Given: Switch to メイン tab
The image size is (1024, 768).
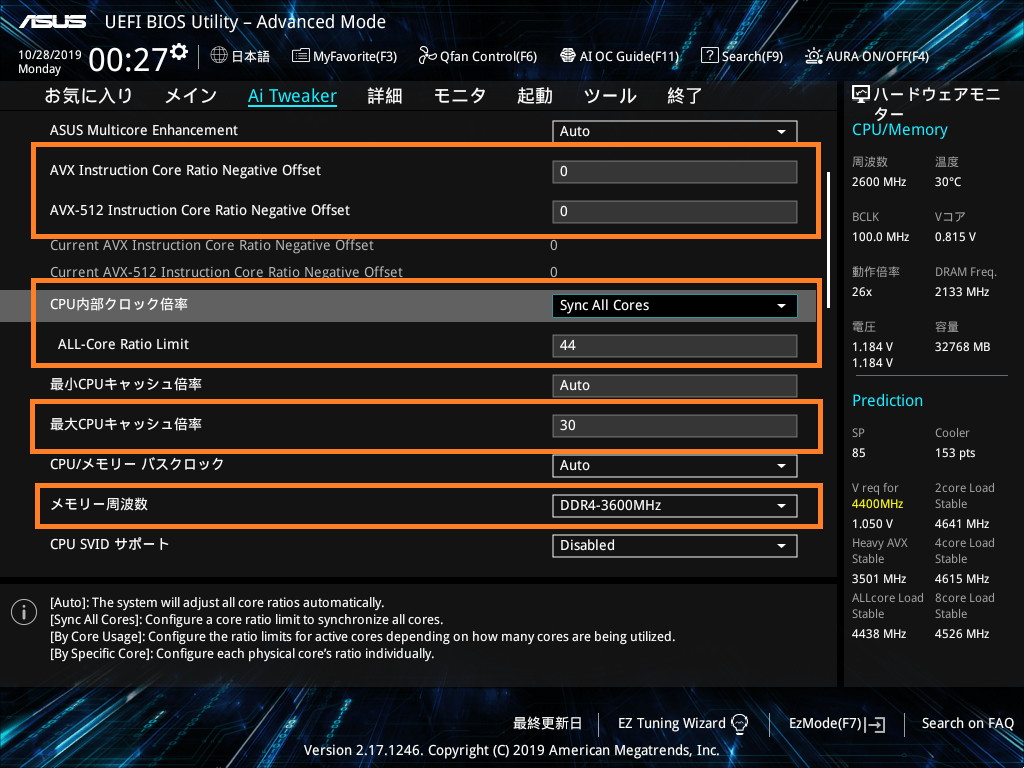Looking at the screenshot, I should tap(191, 96).
